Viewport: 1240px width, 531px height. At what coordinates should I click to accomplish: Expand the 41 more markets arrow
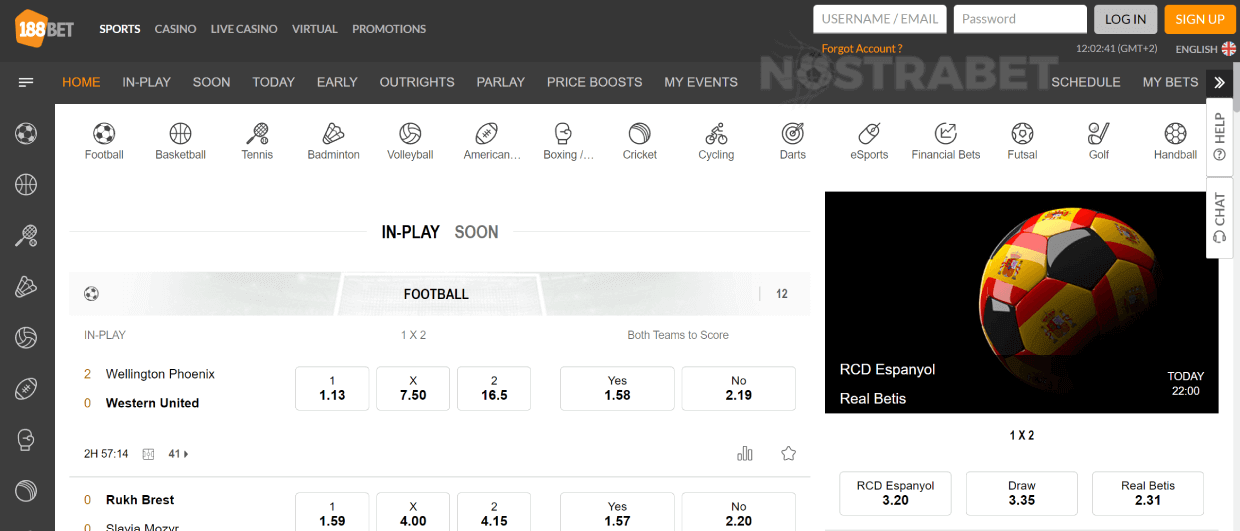pyautogui.click(x=179, y=454)
